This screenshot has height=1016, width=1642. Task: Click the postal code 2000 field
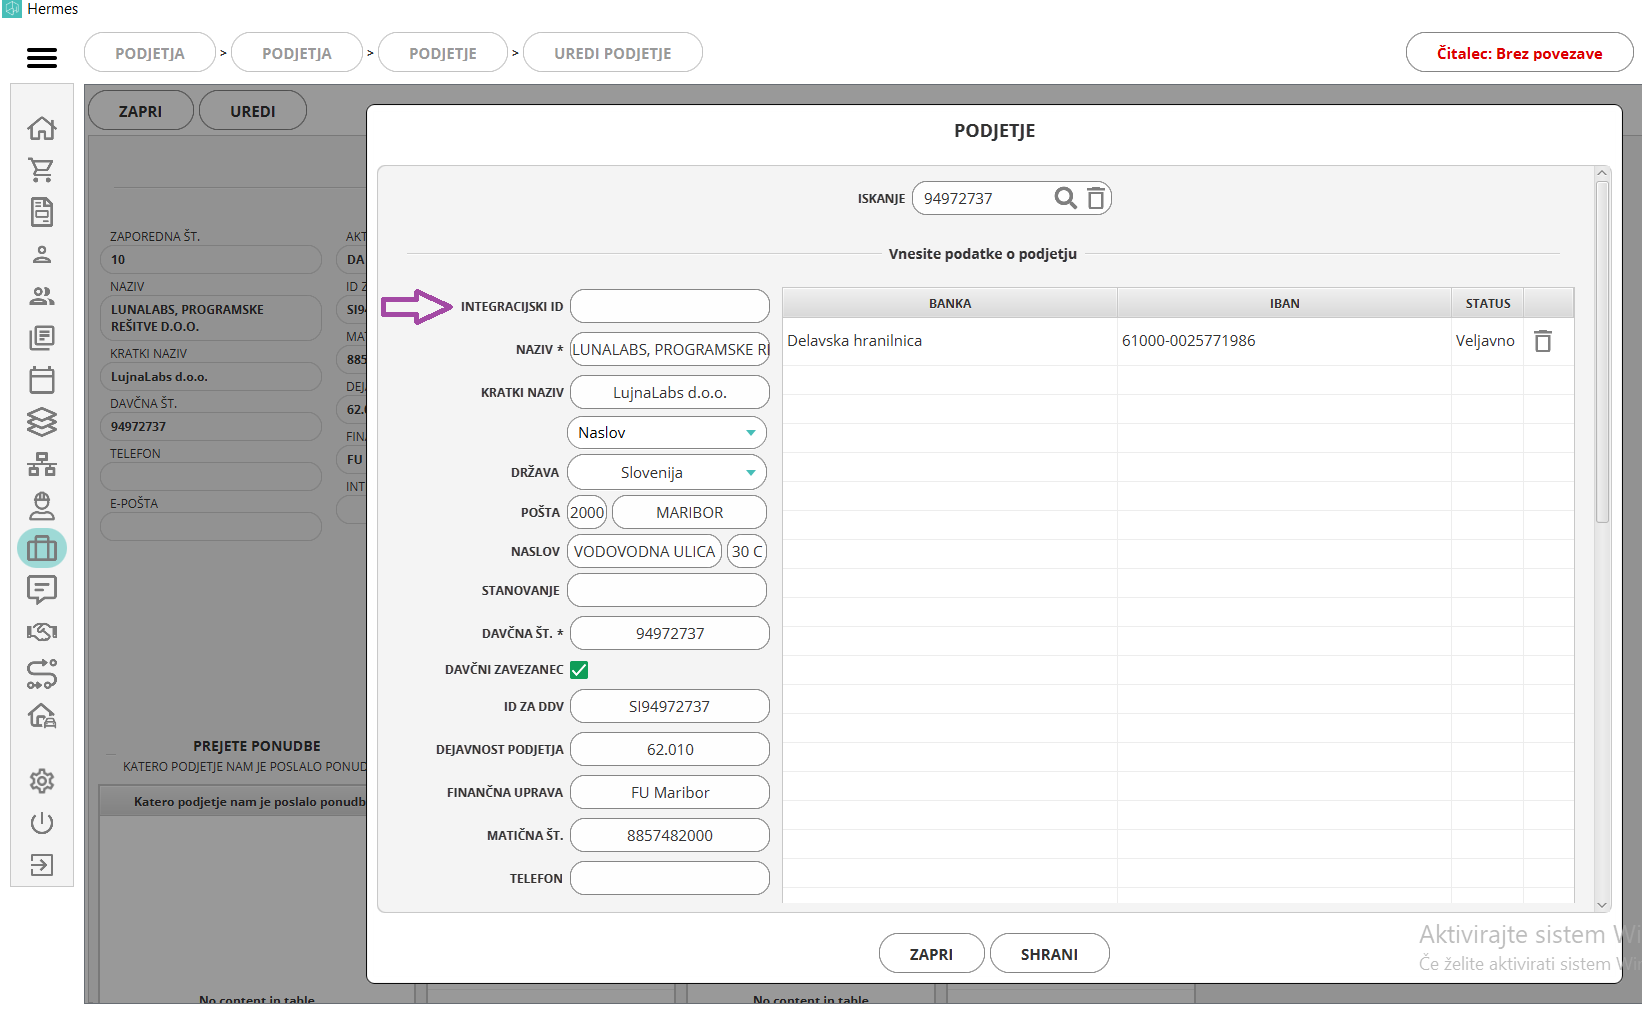(587, 512)
